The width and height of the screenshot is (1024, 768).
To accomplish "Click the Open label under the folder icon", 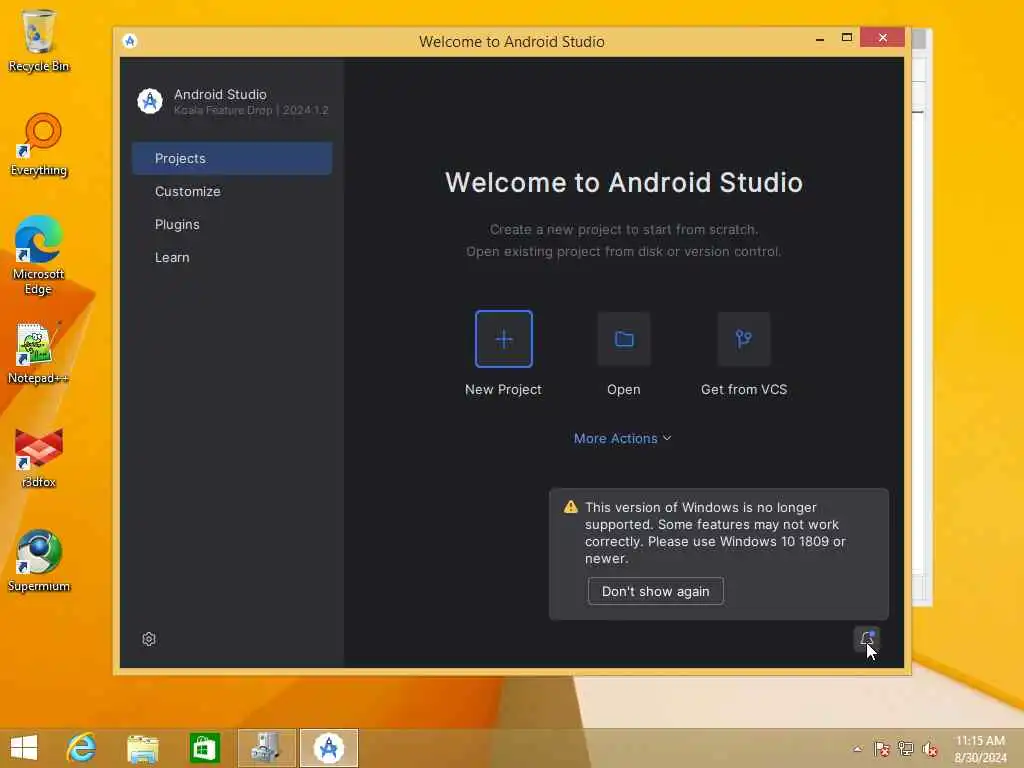I will (624, 389).
